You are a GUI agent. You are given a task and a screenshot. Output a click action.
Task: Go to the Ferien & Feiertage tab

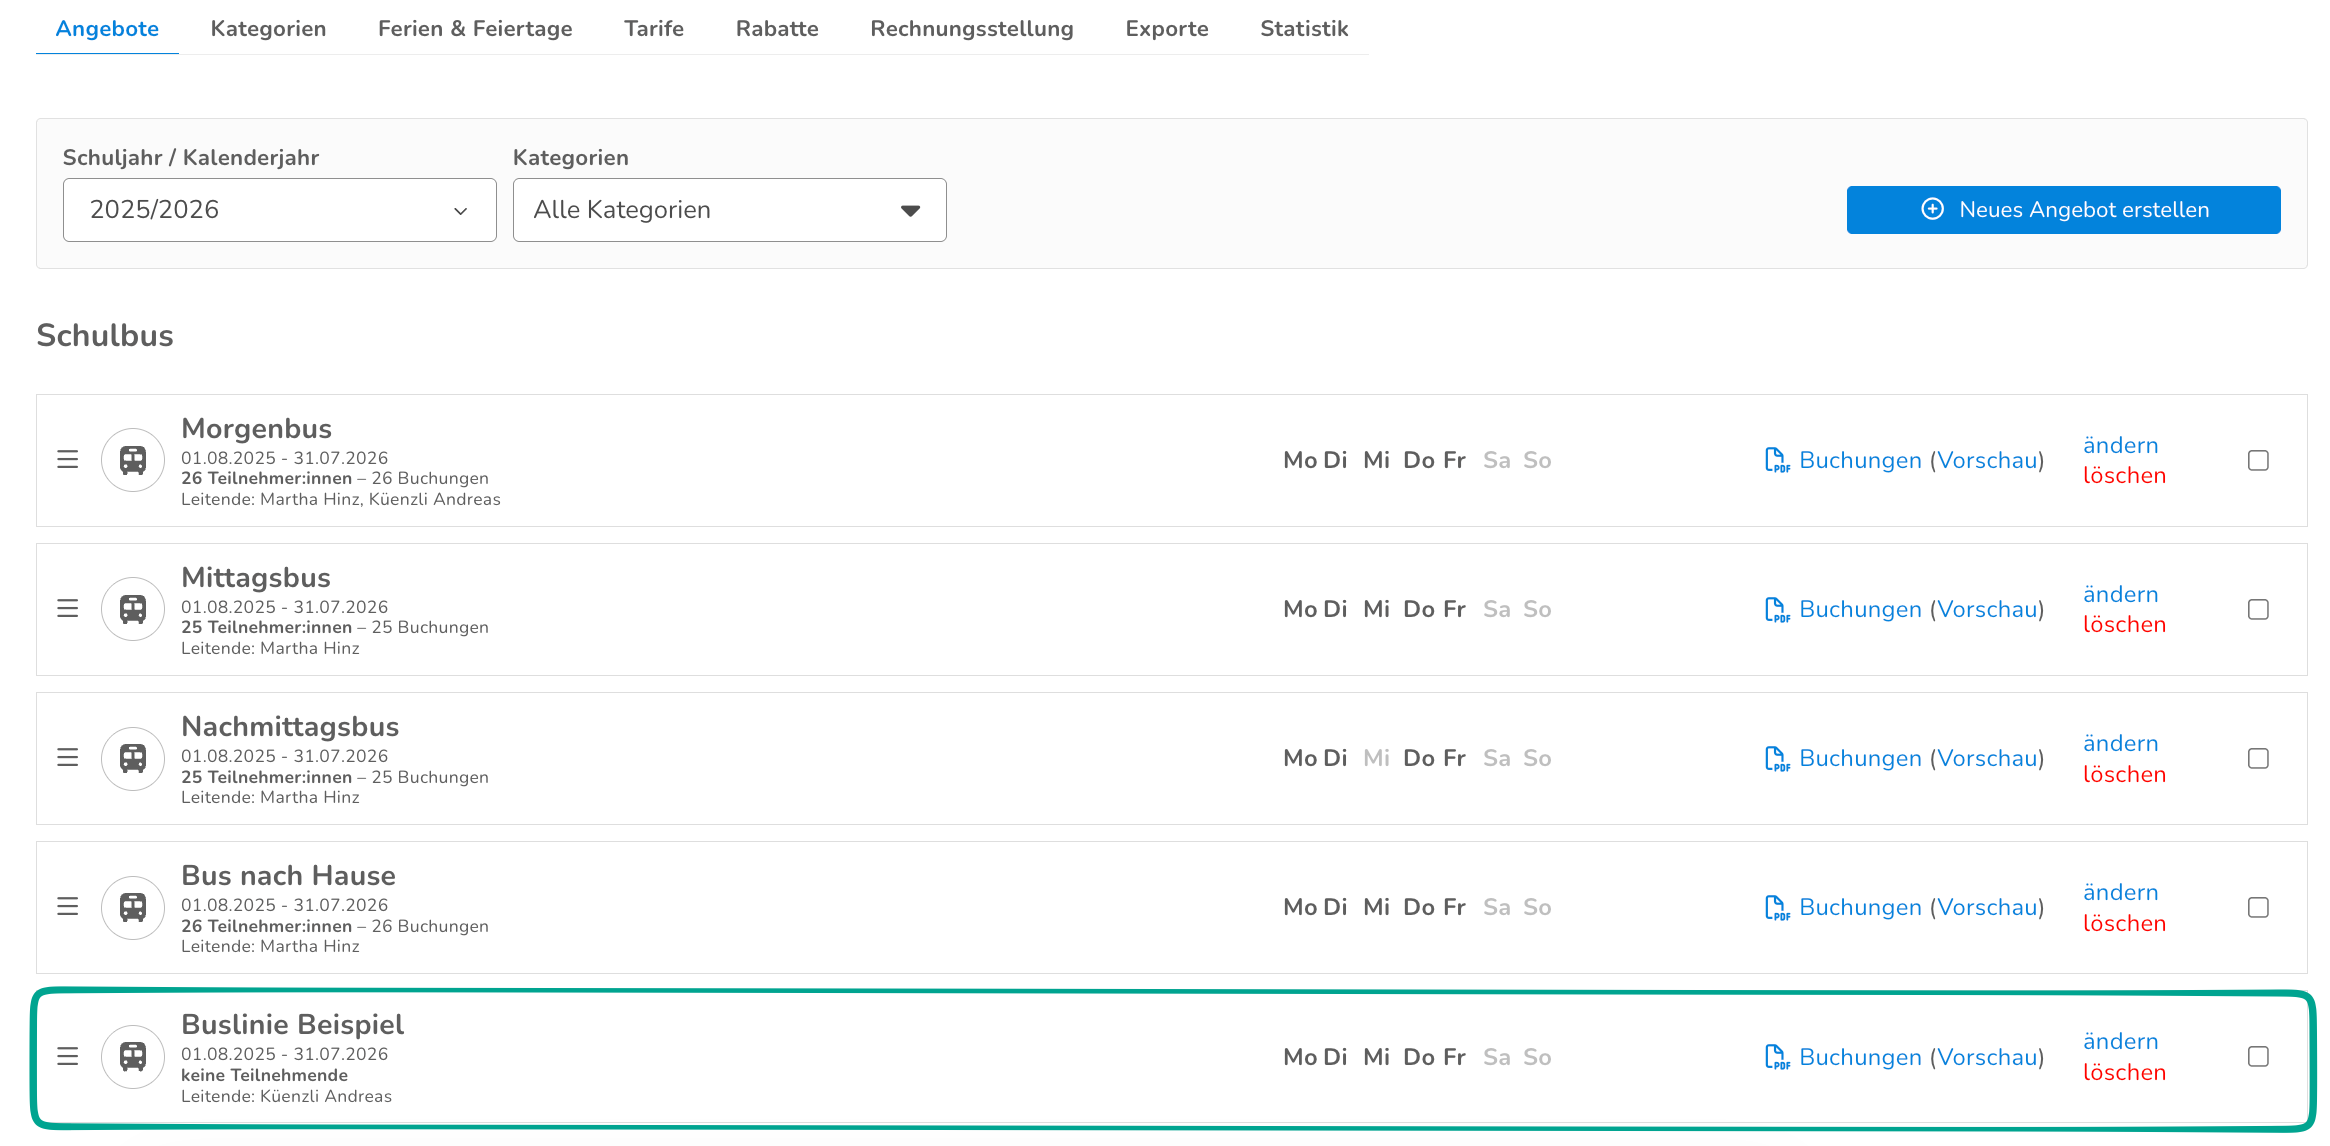[x=475, y=29]
